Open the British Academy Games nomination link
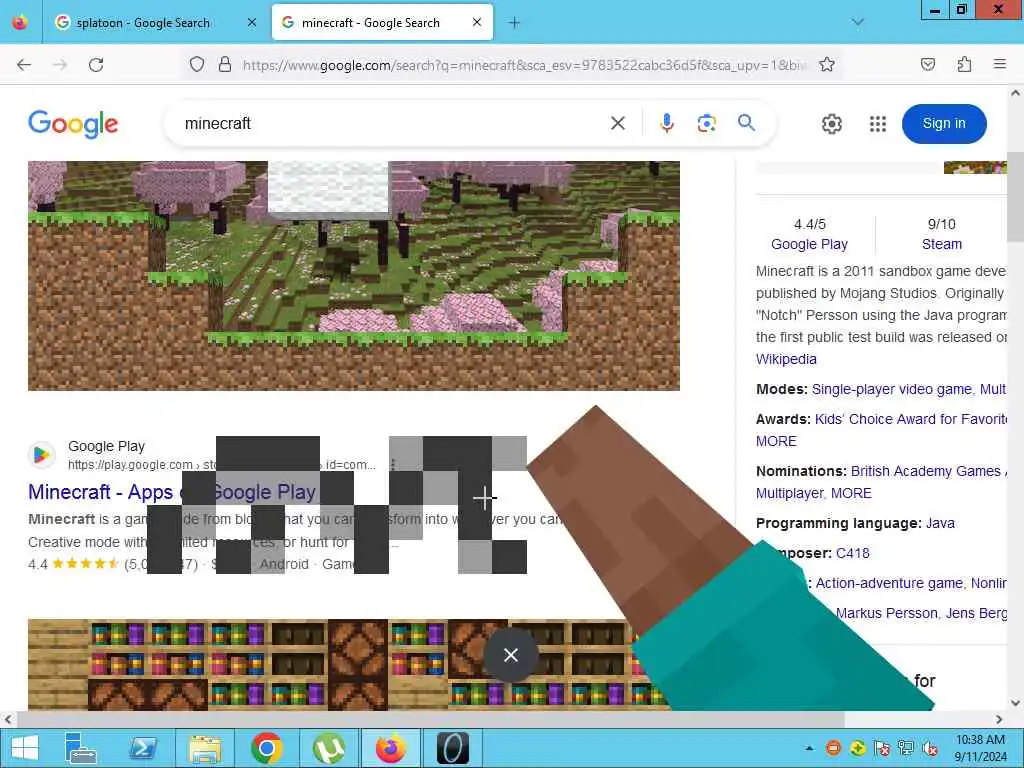Viewport: 1024px width, 768px height. [925, 472]
